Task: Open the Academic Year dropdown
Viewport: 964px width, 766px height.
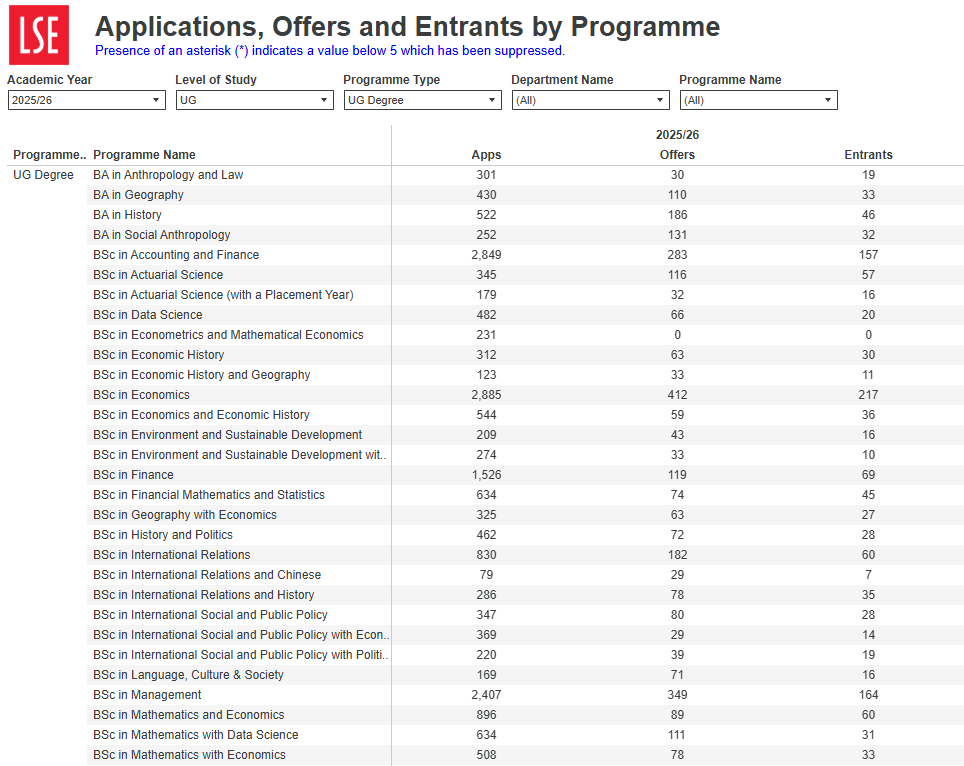Action: pyautogui.click(x=86, y=100)
